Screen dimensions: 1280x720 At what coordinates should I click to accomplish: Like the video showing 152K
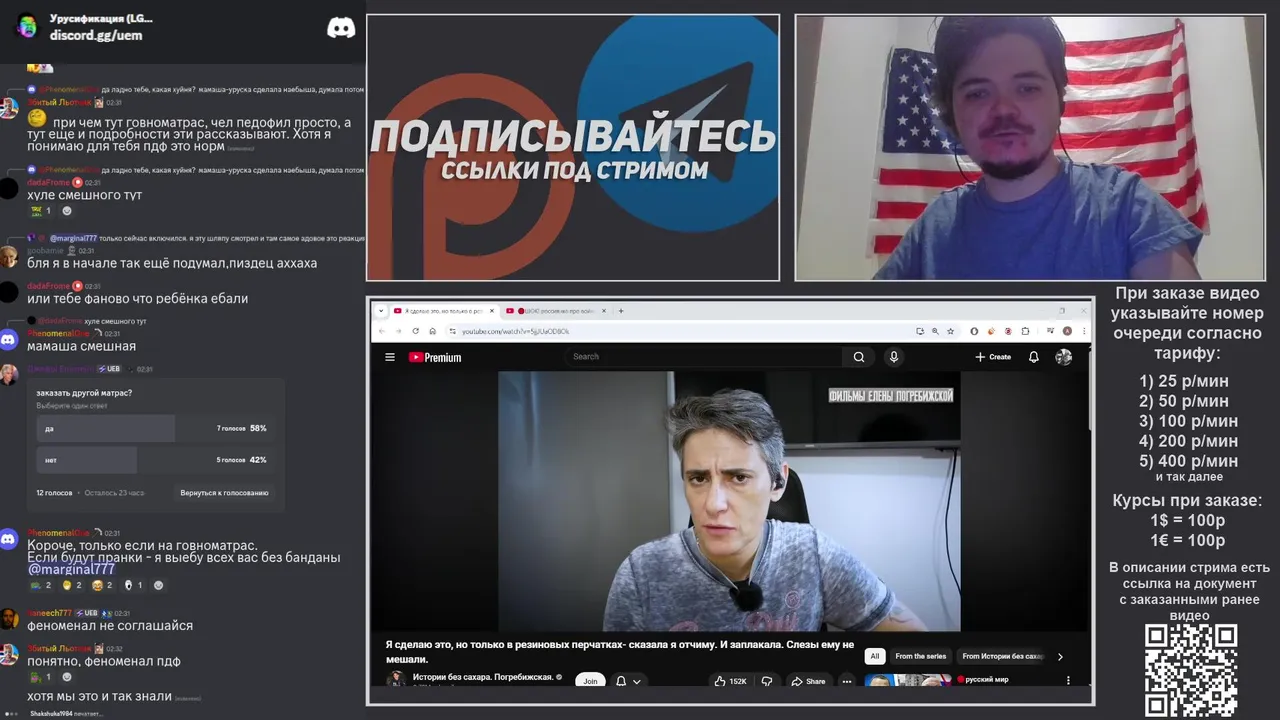coord(731,681)
